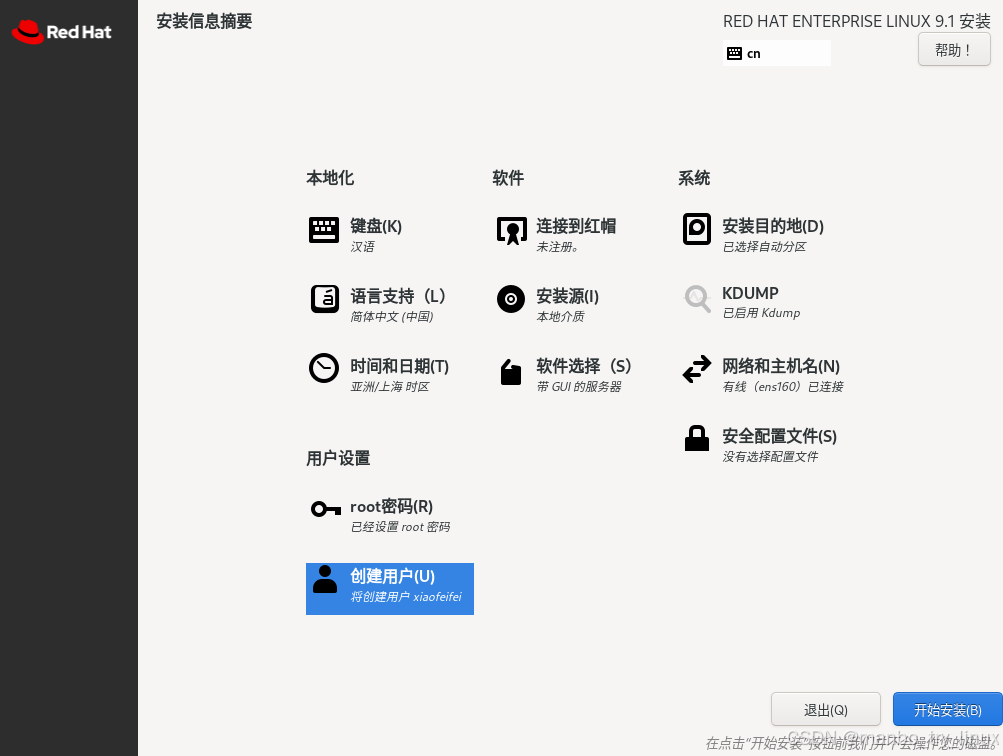
Task: Click the 用户设置 section heading
Action: pos(338,458)
